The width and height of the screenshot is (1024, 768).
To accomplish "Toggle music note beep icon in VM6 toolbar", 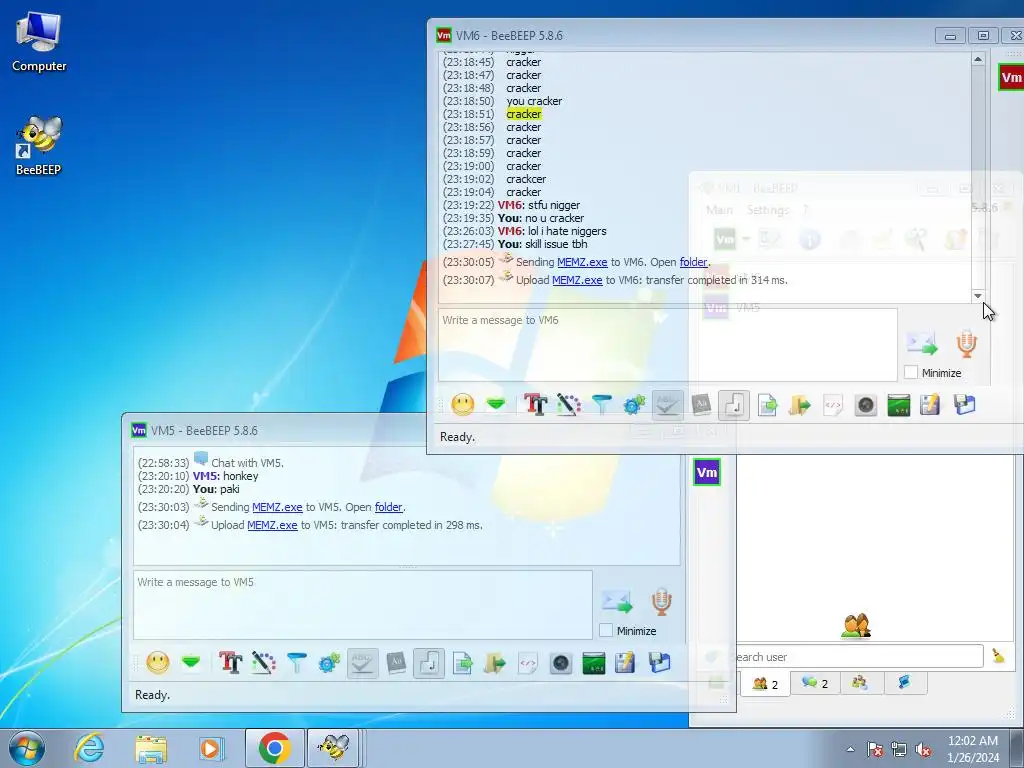I will click(734, 405).
